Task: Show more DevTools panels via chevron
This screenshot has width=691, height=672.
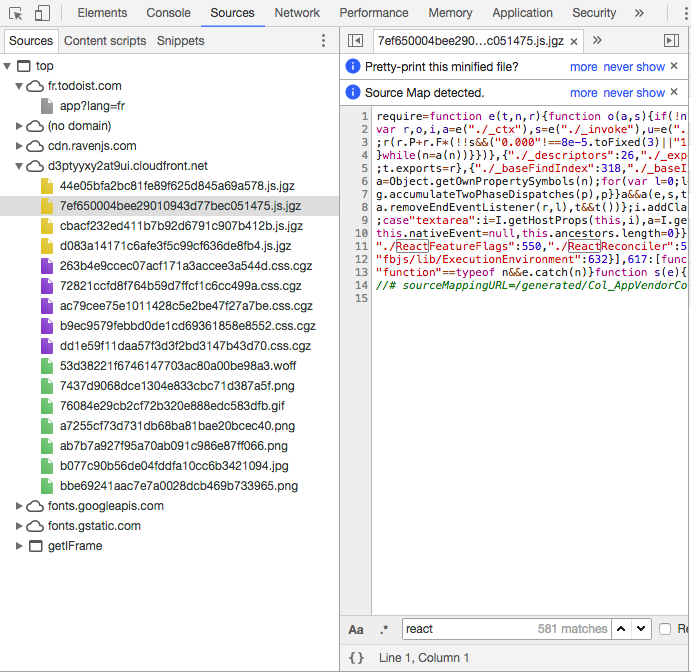Action: (639, 13)
